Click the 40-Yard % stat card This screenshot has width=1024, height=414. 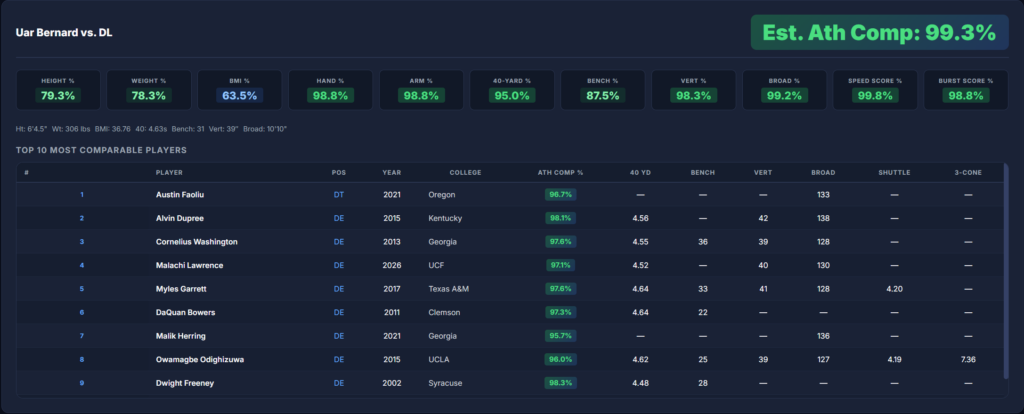pos(512,89)
